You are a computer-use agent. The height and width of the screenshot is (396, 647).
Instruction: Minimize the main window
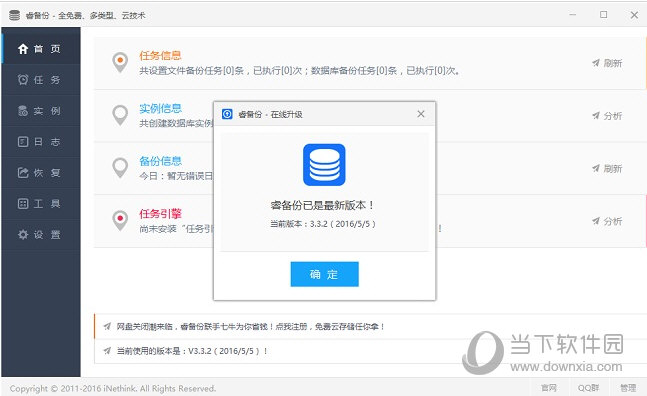click(573, 15)
